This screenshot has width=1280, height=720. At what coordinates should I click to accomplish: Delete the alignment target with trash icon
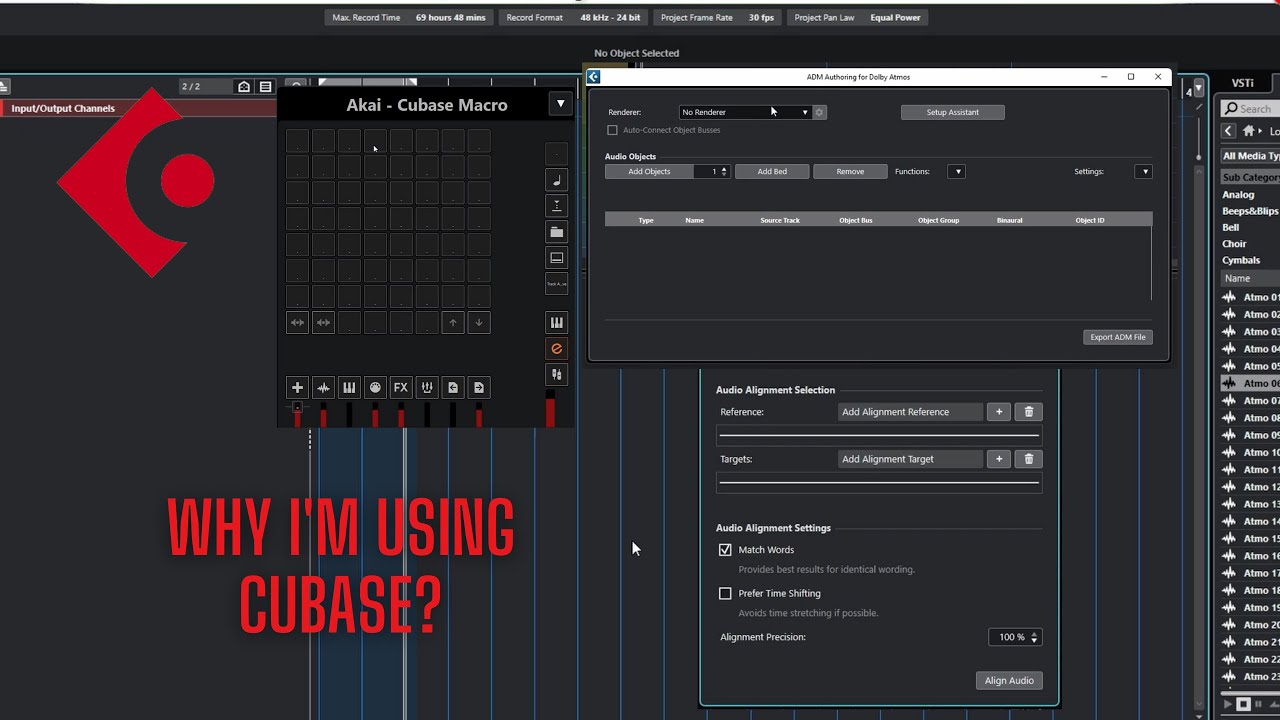[1029, 459]
